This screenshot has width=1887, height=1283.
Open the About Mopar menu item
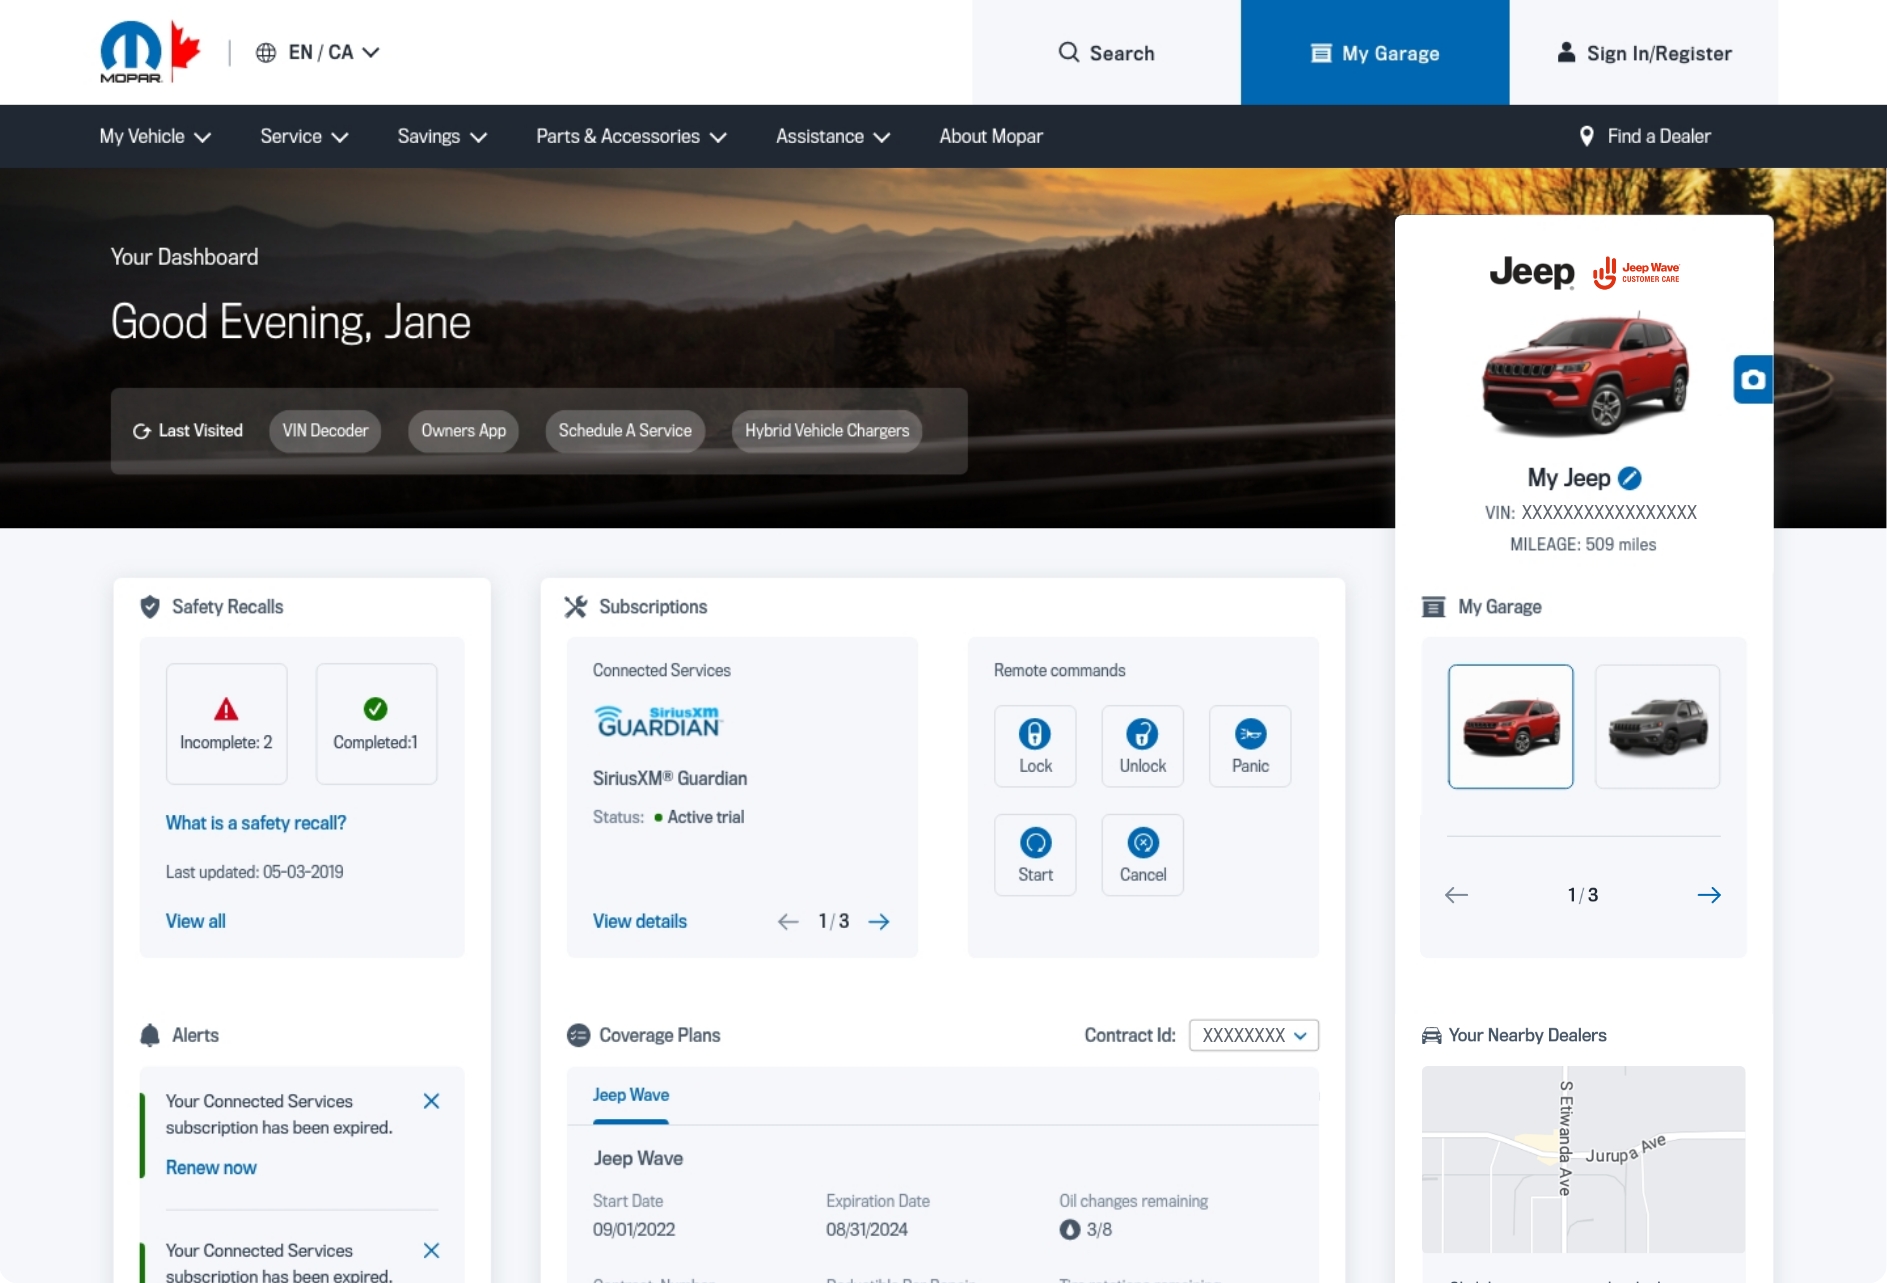tap(990, 136)
